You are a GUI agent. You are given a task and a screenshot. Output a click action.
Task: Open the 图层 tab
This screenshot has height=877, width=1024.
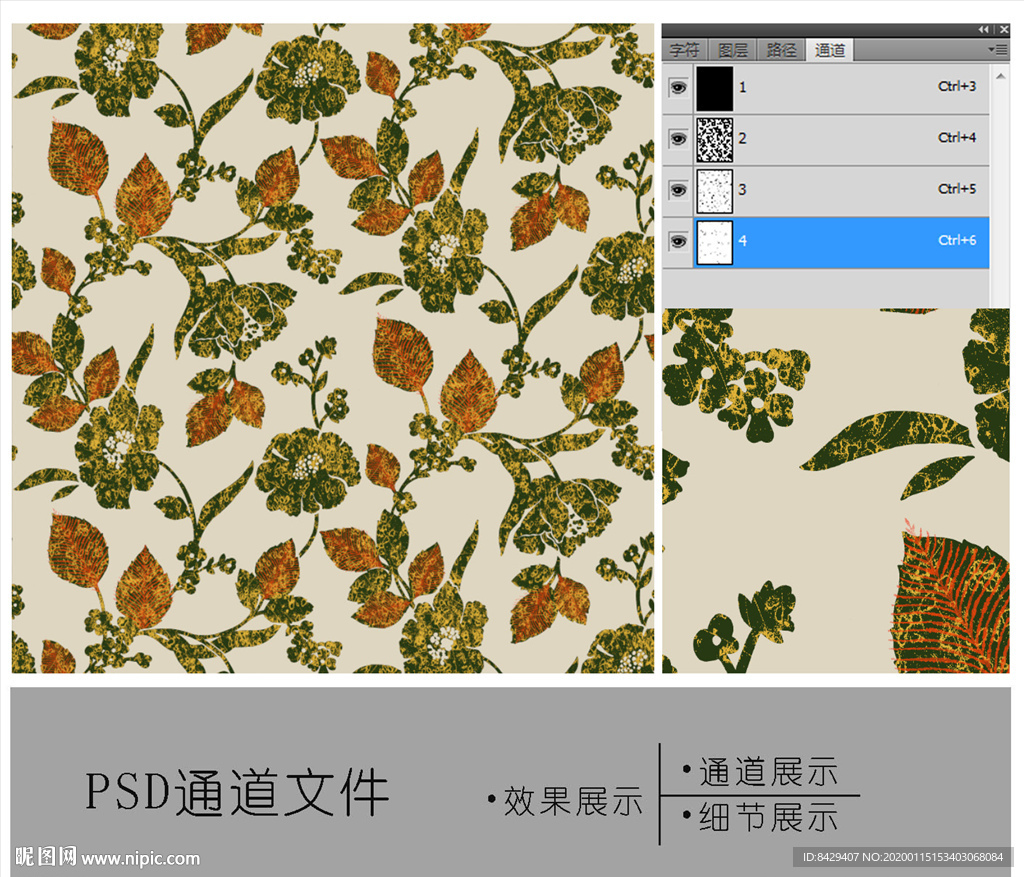tap(733, 50)
